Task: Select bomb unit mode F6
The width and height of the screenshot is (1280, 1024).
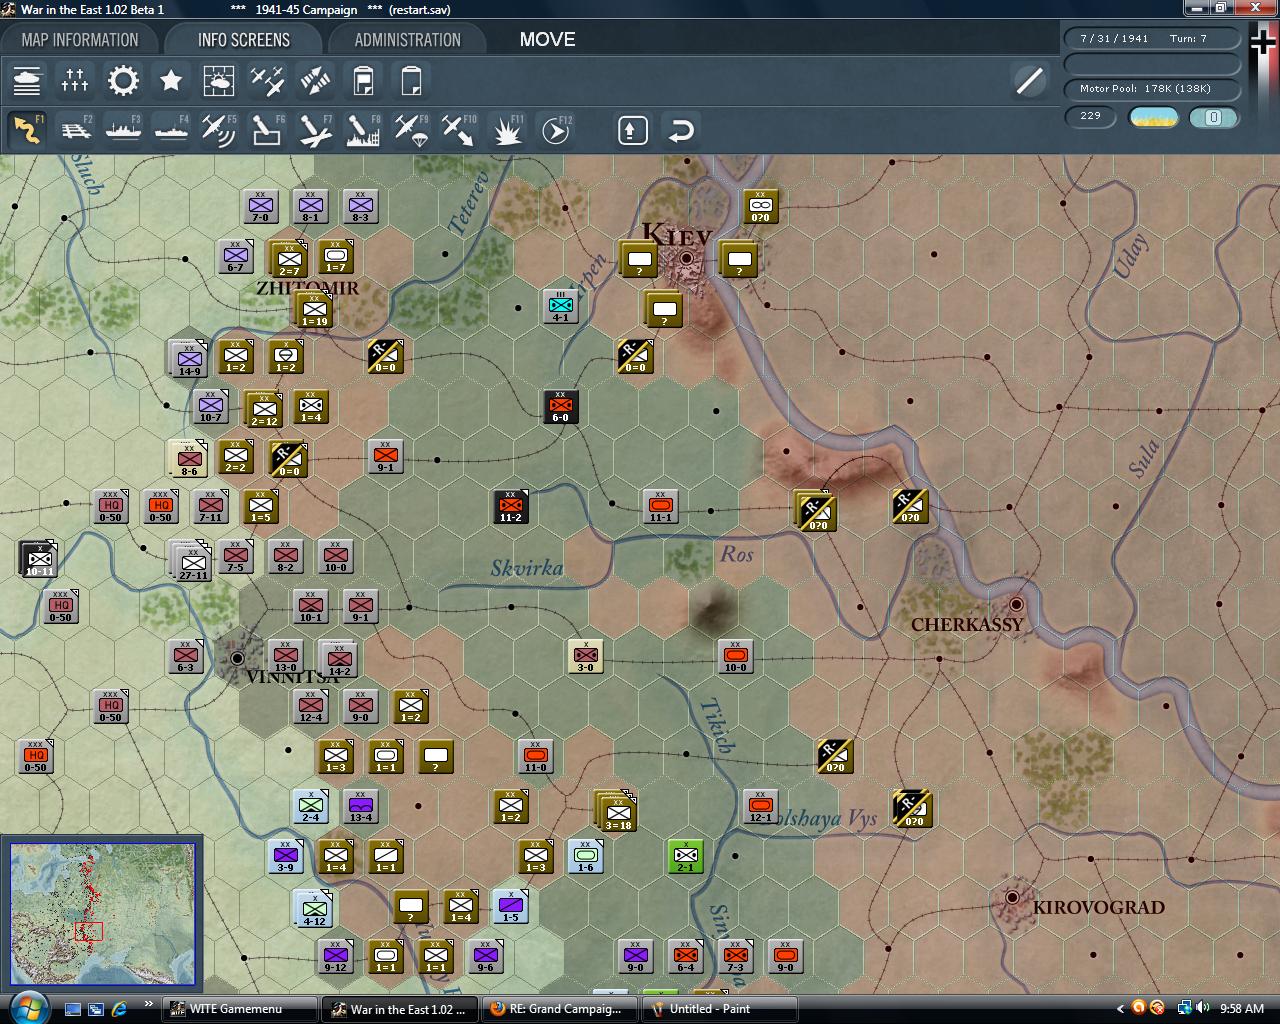Action: point(267,130)
